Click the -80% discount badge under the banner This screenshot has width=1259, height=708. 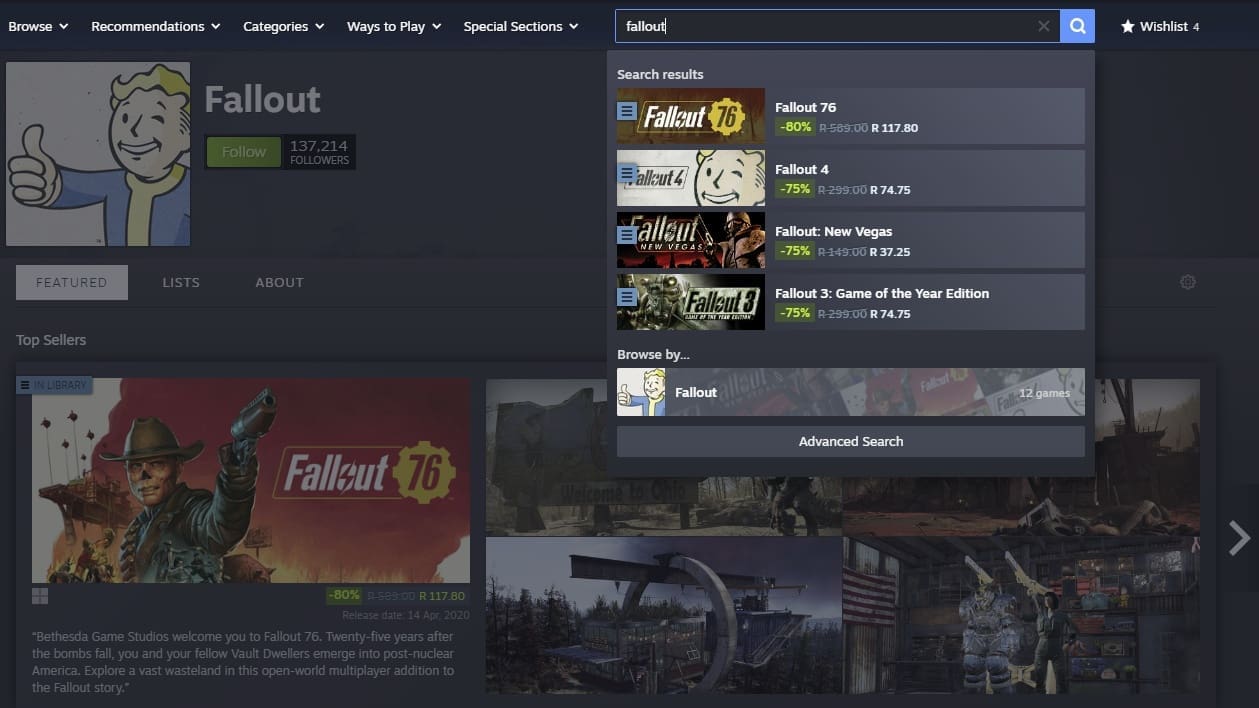coord(343,595)
